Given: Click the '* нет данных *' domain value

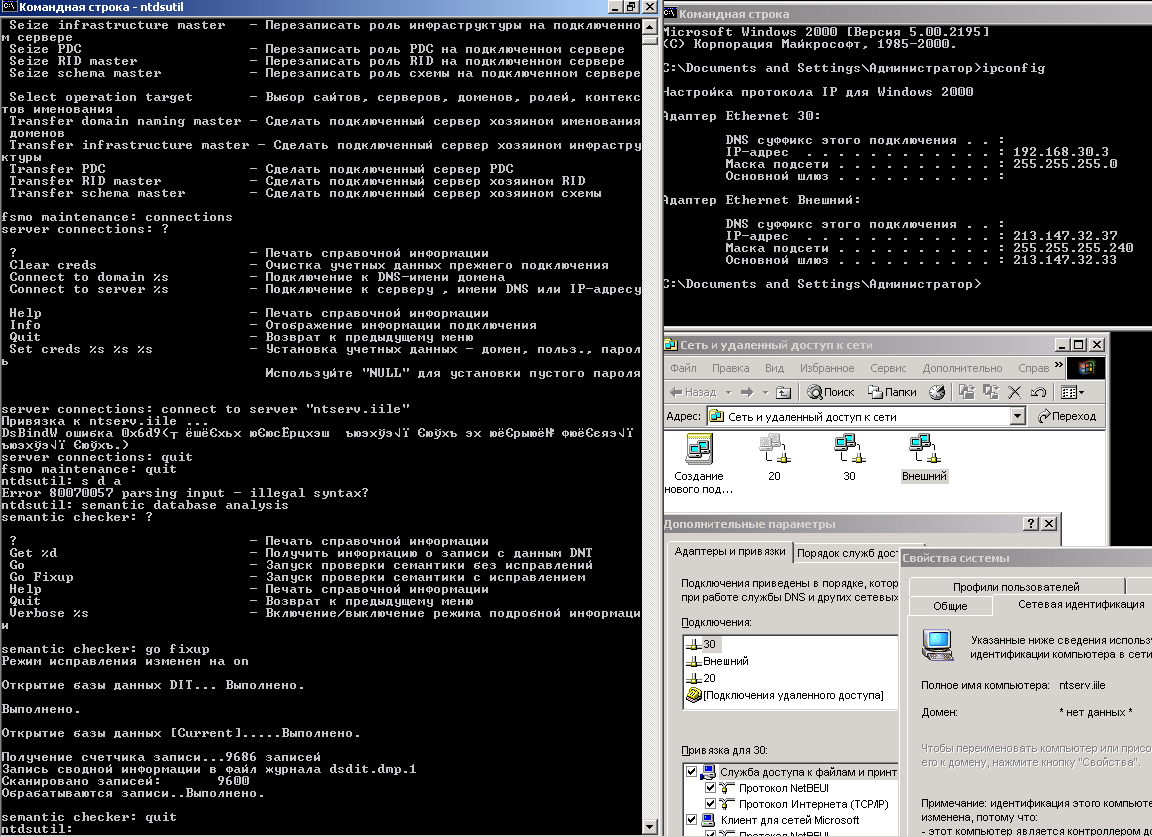Looking at the screenshot, I should 1095,712.
